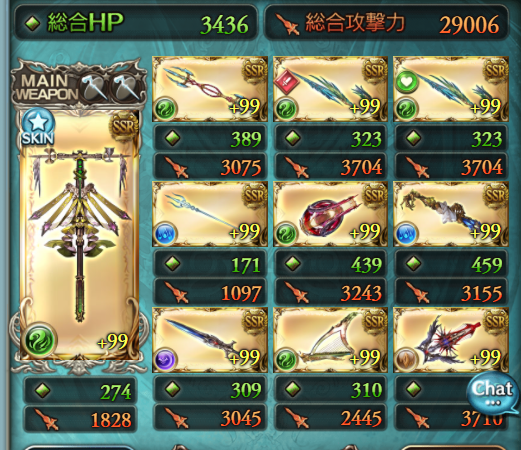Click the 総合攻撃力 29006 total panel
521x450 pixels.
[387, 23]
